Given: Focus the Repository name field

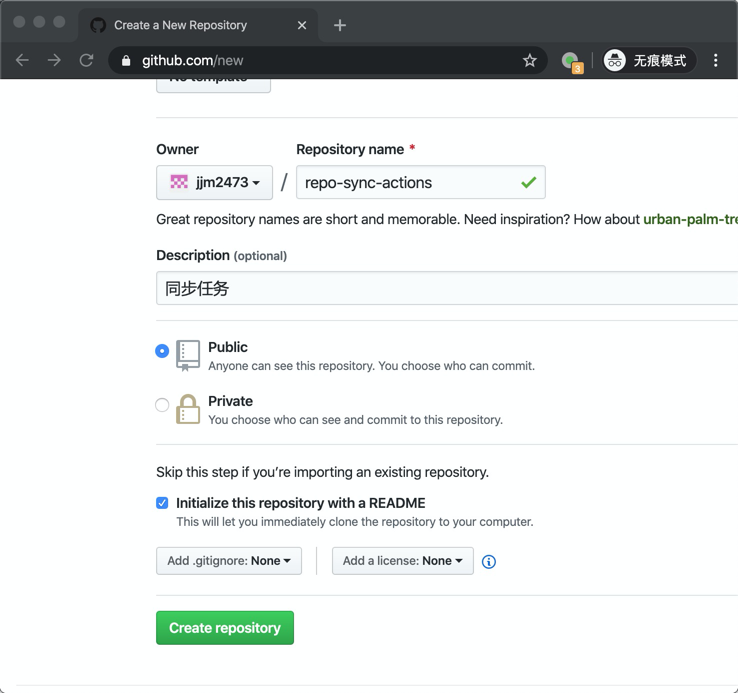Looking at the screenshot, I should [421, 182].
